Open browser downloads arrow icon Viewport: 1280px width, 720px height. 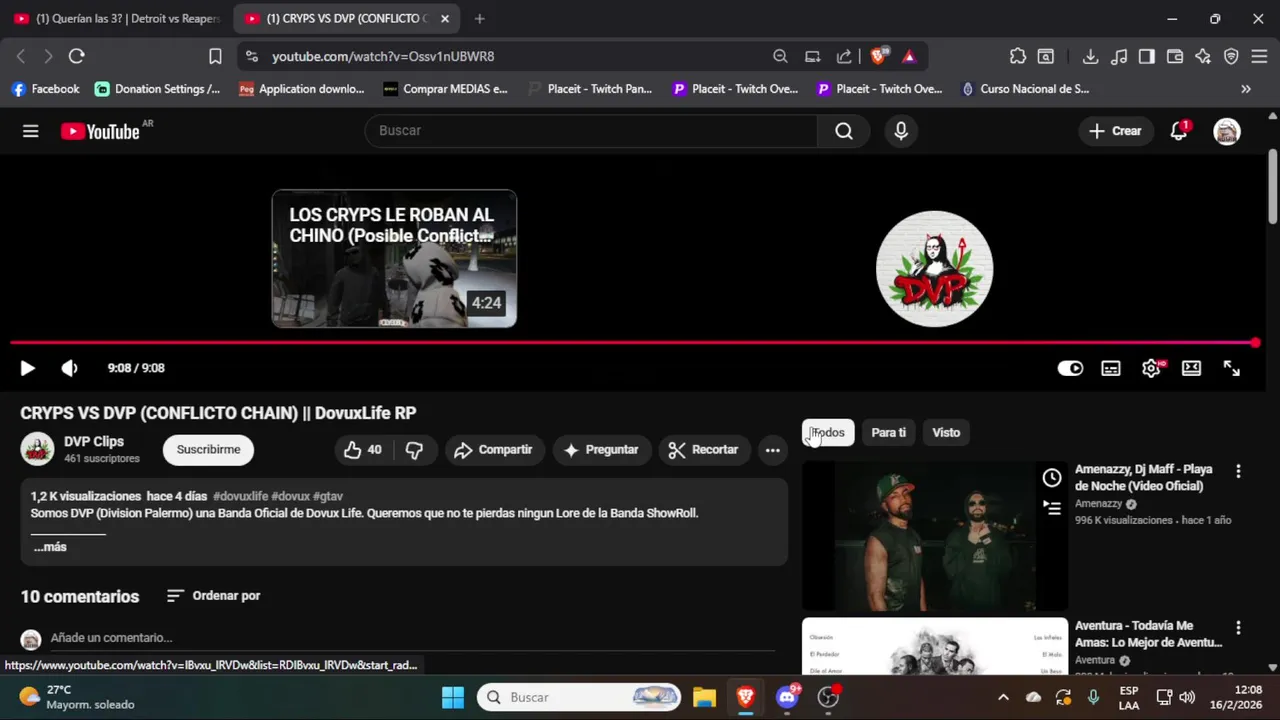pyautogui.click(x=1091, y=57)
